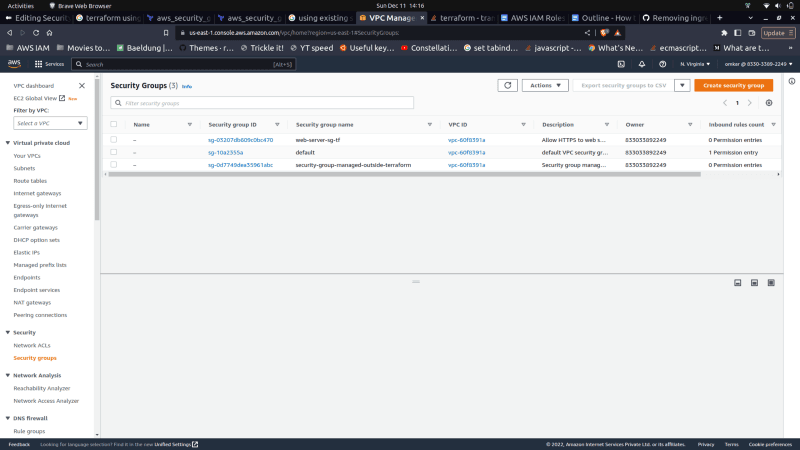
Task: Collapse the Security section
Action: (8, 332)
